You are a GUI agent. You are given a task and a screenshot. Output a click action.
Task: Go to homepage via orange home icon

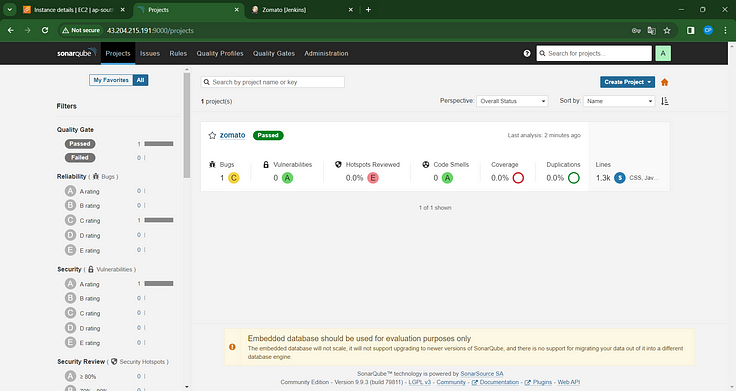click(664, 82)
